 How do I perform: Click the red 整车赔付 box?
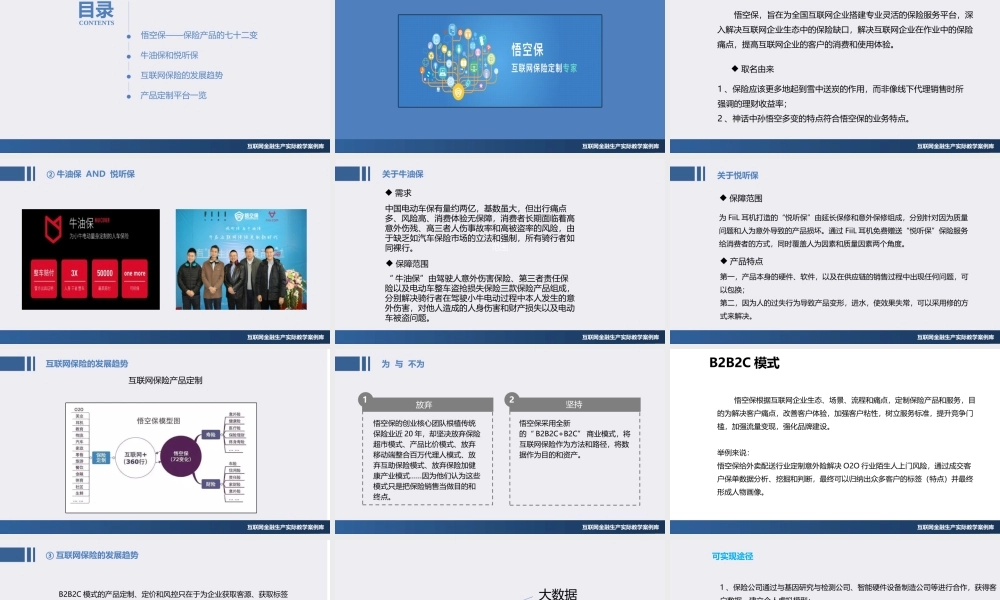pos(43,278)
